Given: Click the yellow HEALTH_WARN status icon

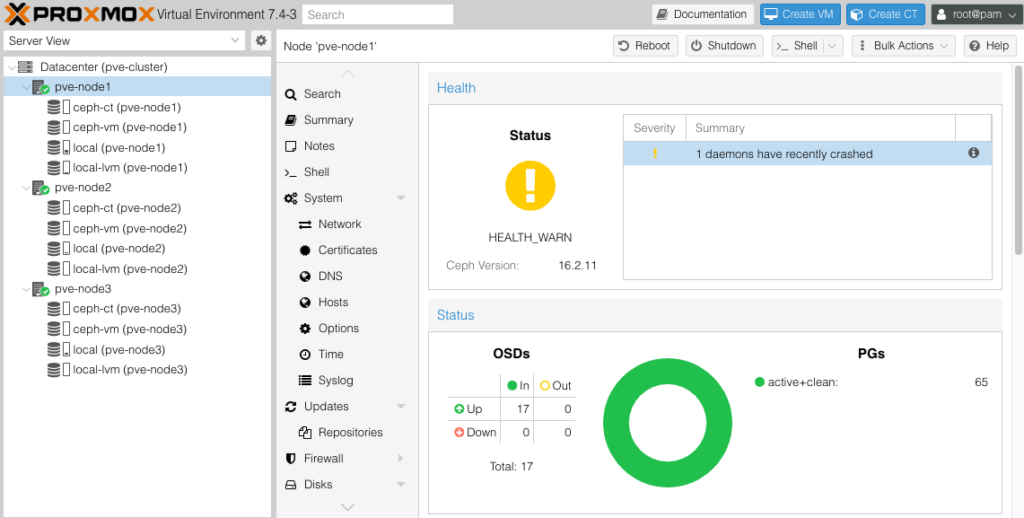Looking at the screenshot, I should (530, 186).
